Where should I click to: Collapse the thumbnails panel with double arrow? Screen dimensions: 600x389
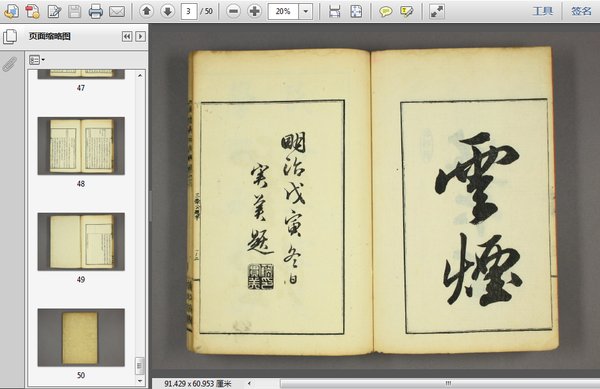pos(127,36)
